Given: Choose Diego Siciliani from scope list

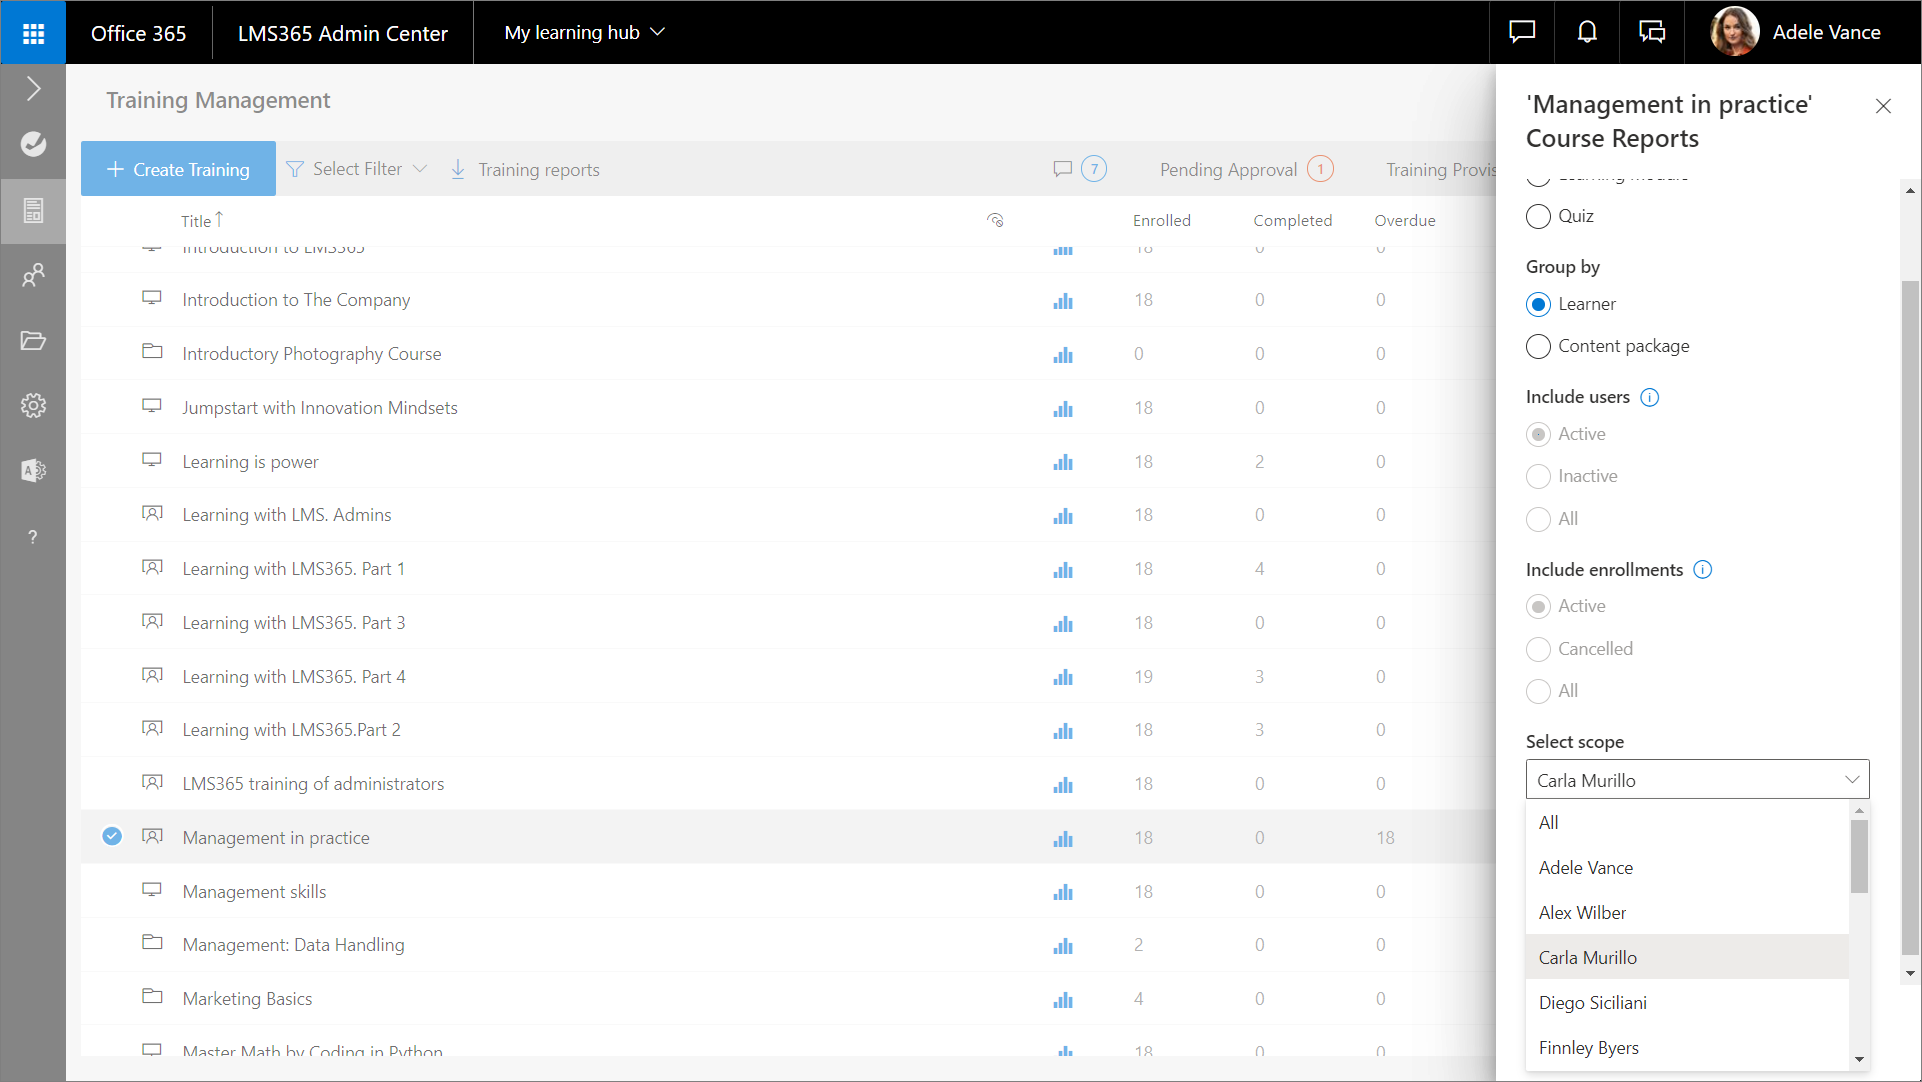Looking at the screenshot, I should [x=1592, y=1002].
